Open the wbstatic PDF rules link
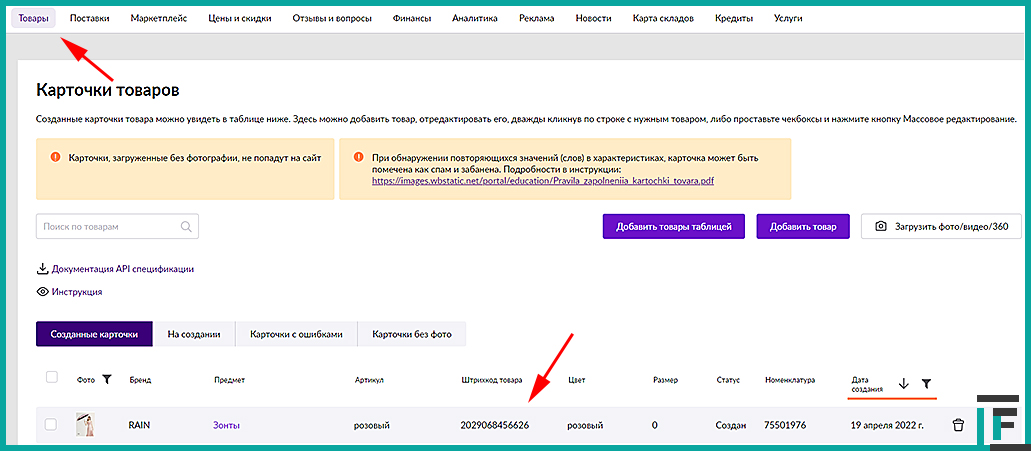Viewport: 1031px width, 451px height. pos(542,182)
